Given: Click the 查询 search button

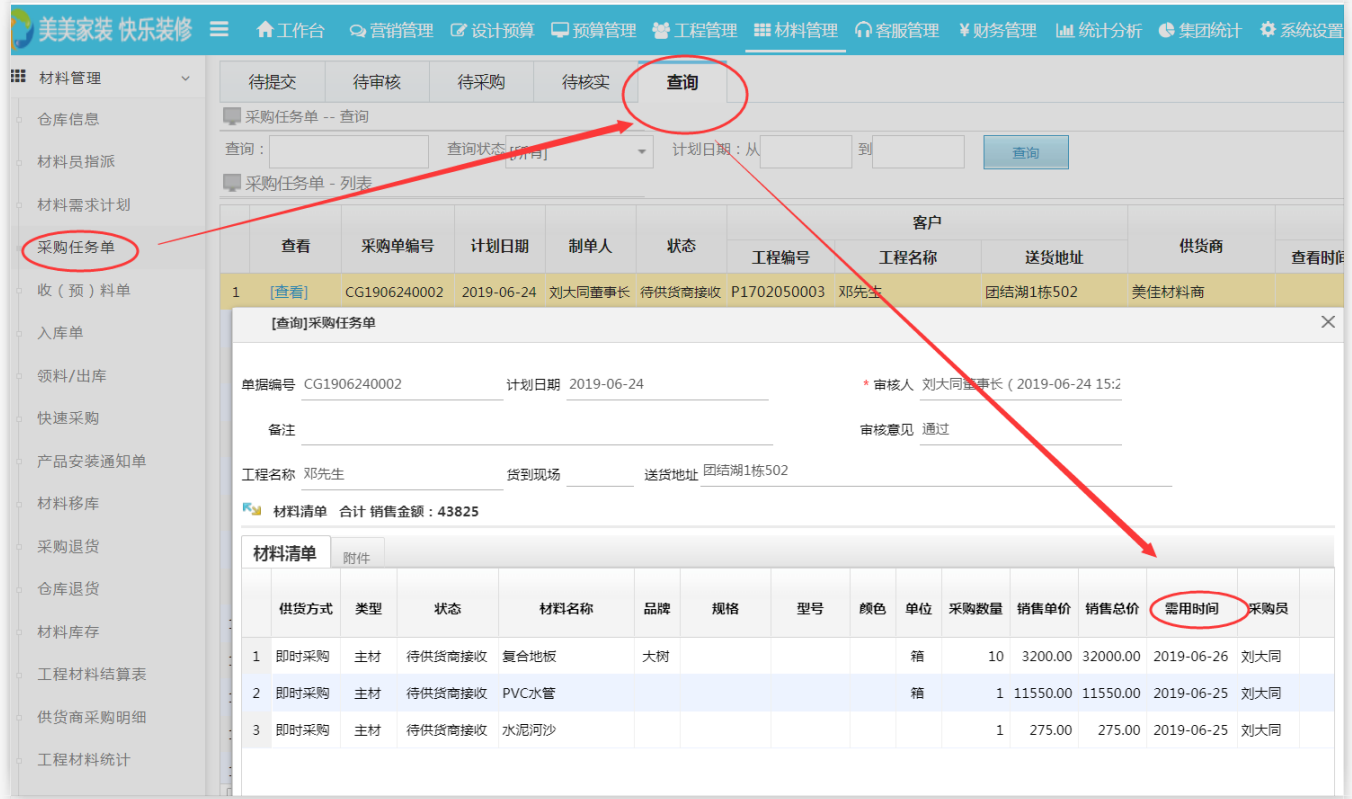Looking at the screenshot, I should pos(1025,152).
